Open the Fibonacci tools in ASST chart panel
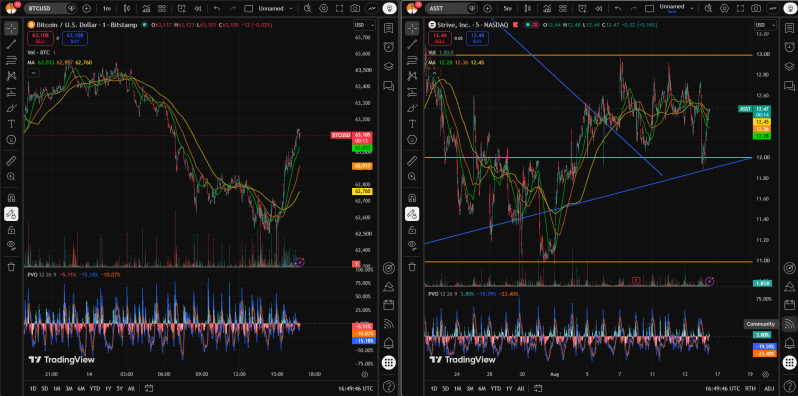798x396 pixels. [412, 60]
